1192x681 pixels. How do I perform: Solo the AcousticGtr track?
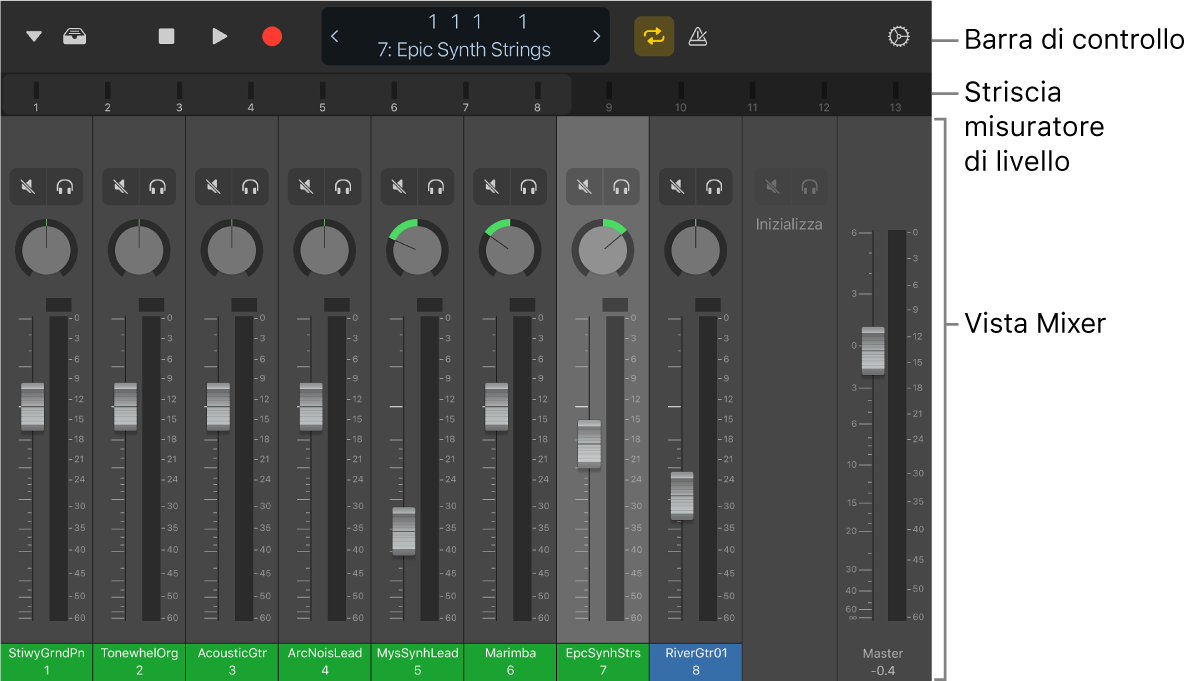click(x=251, y=186)
